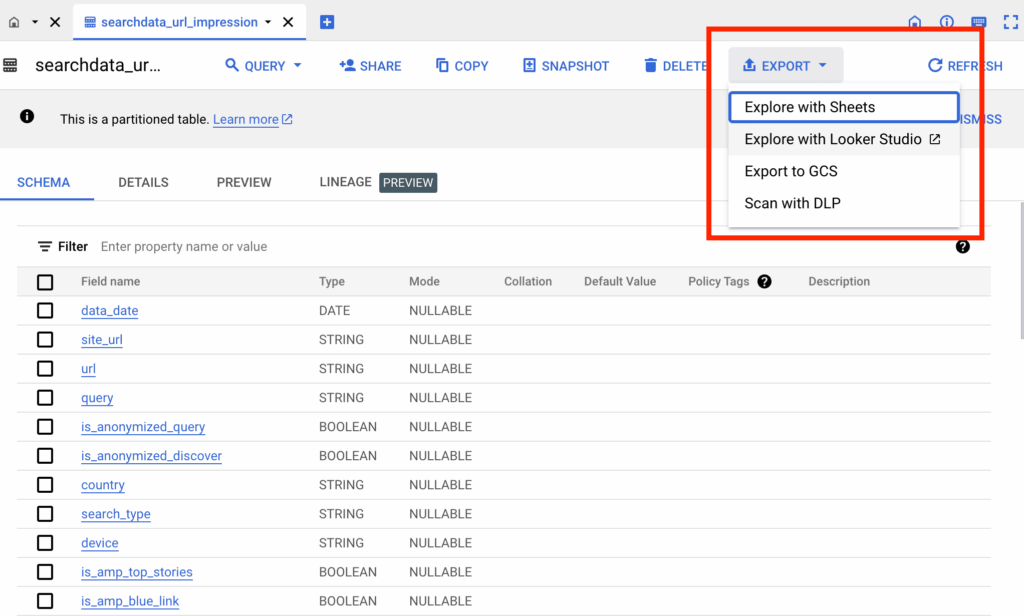1024x616 pixels.
Task: Click the REFRESH button
Action: pos(965,66)
